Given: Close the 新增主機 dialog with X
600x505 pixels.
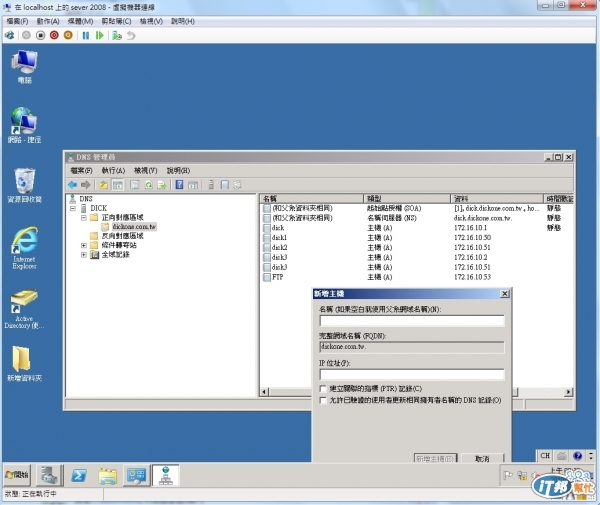Looking at the screenshot, I should tap(505, 294).
